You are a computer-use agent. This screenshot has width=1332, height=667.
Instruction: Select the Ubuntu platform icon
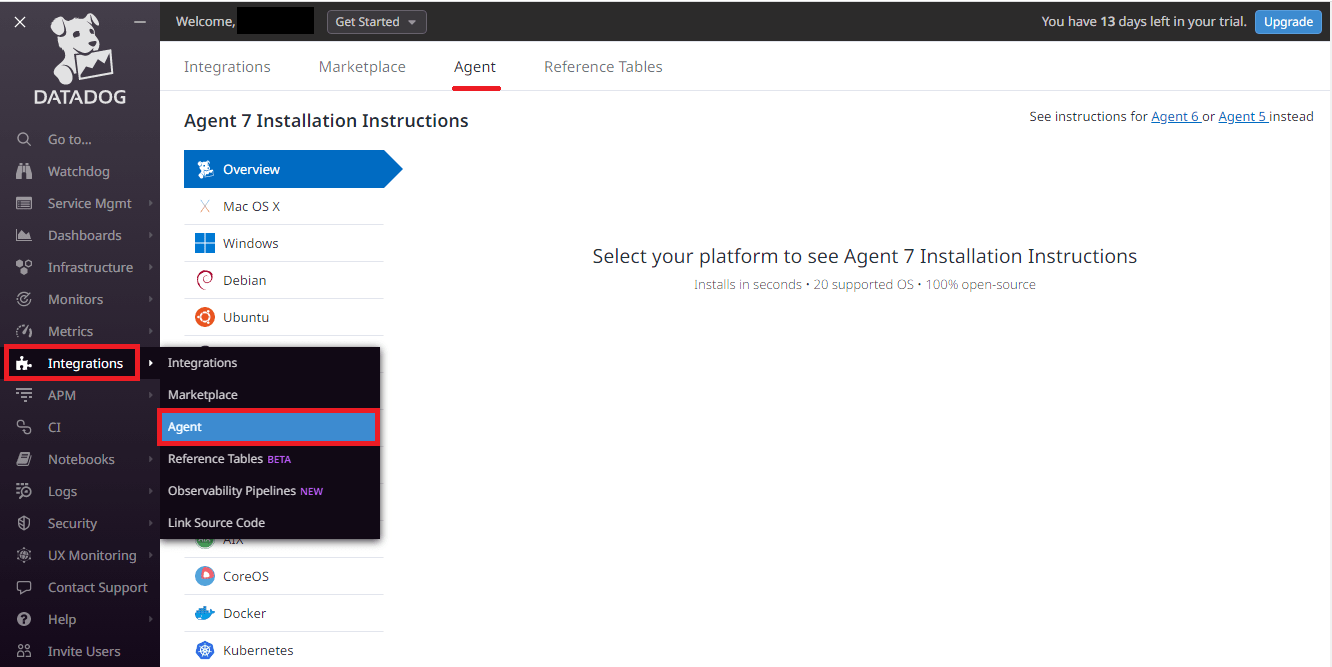(205, 317)
